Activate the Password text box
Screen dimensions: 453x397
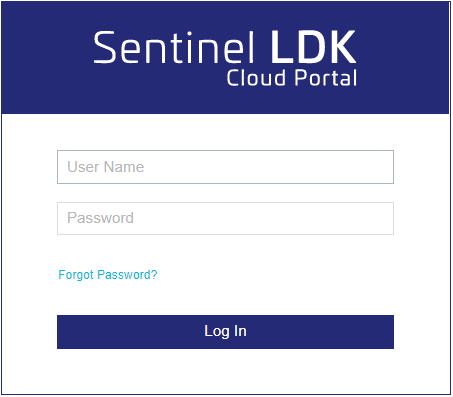(x=225, y=218)
